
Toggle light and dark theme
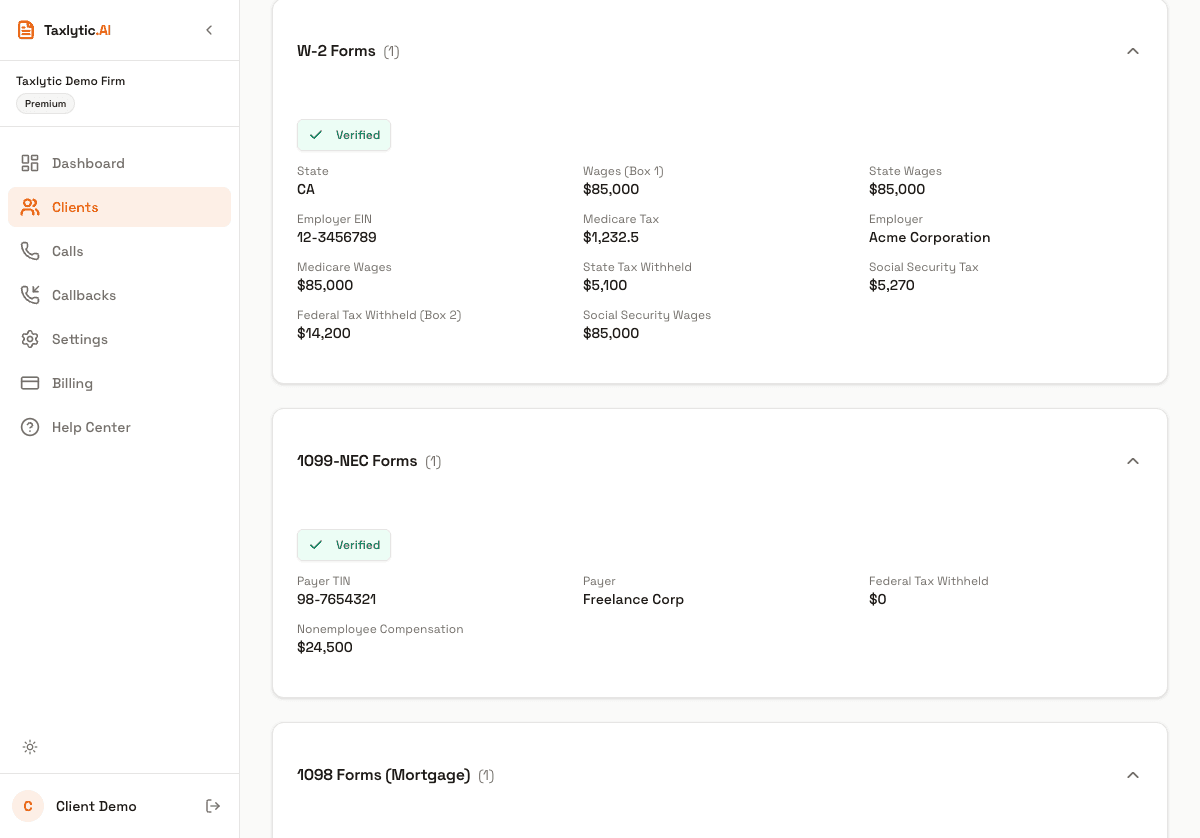tap(30, 747)
